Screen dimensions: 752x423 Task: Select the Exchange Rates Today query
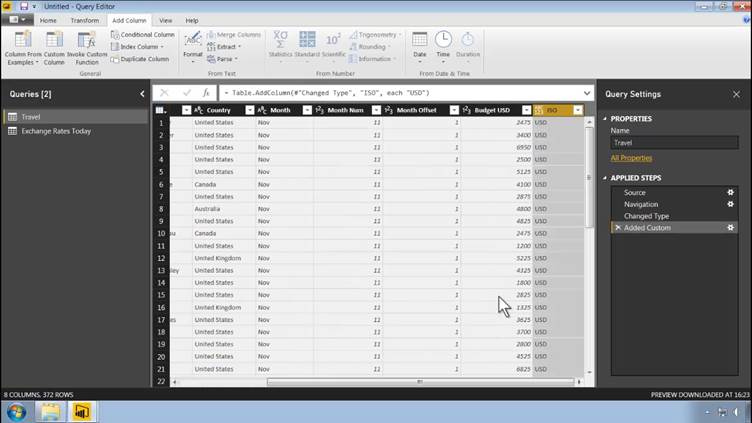click(x=56, y=131)
